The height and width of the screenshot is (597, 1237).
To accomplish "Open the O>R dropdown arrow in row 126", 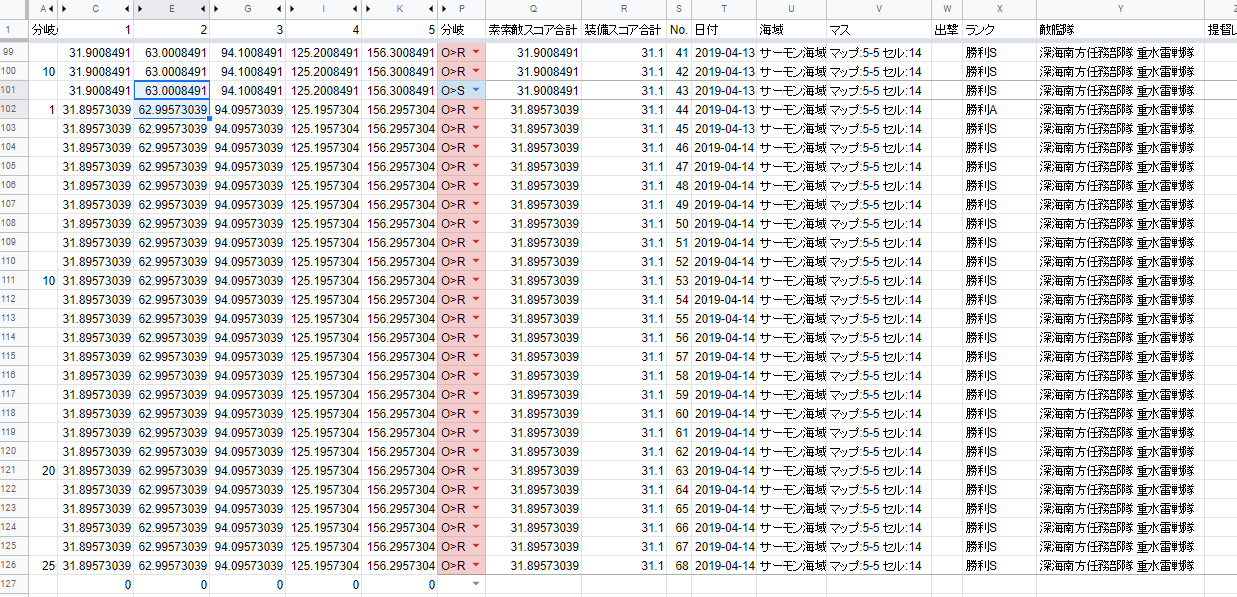I will (x=476, y=566).
